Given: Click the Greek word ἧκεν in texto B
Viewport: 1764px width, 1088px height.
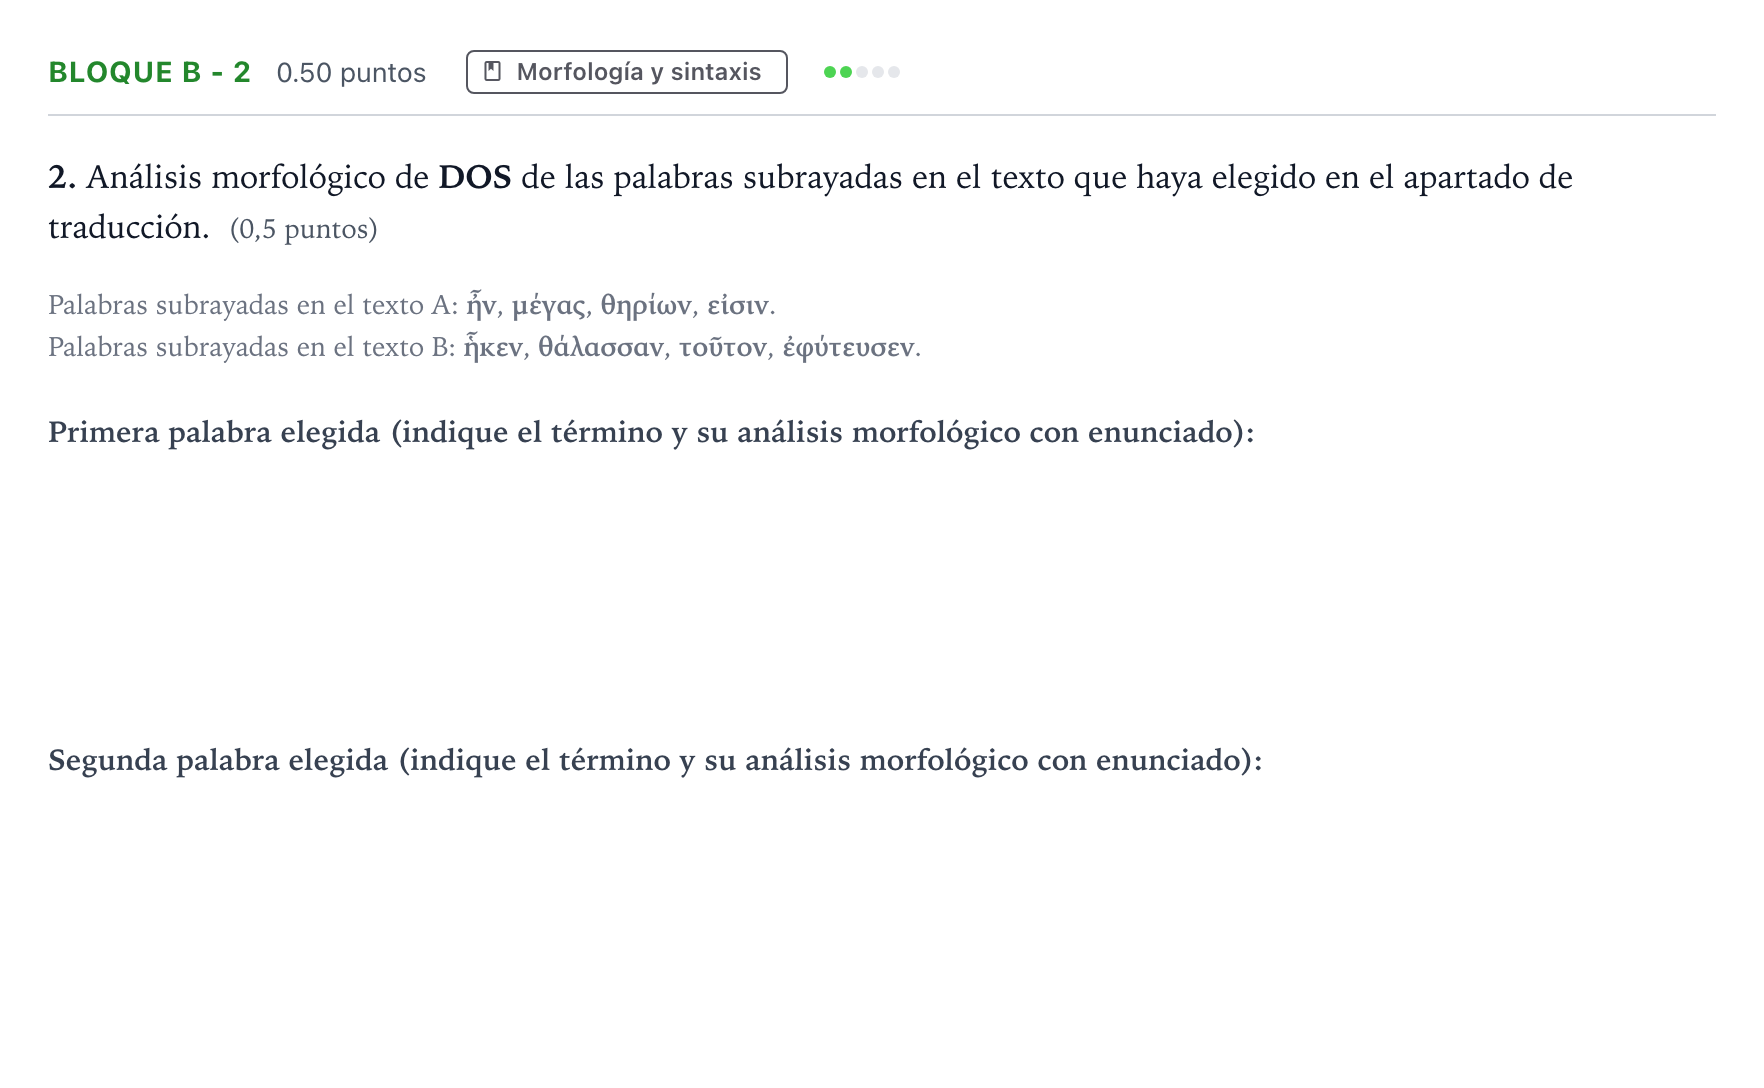Looking at the screenshot, I should coord(493,347).
